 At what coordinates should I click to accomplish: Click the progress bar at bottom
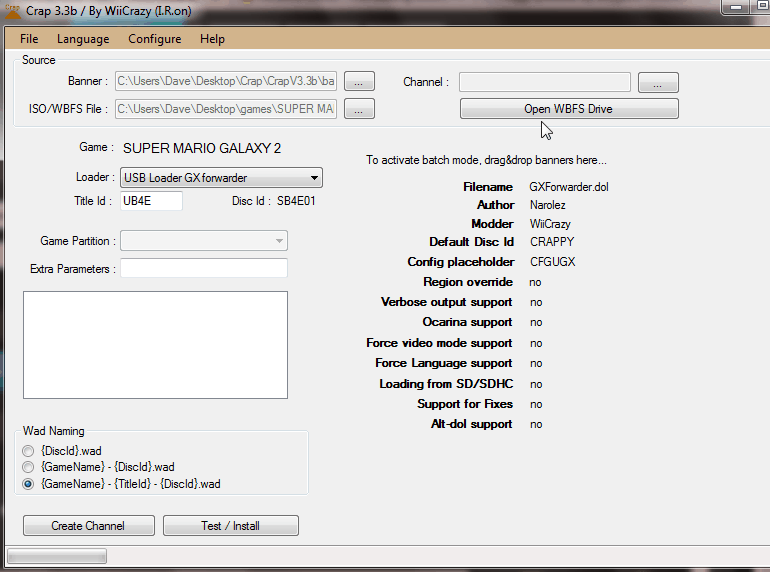click(57, 557)
